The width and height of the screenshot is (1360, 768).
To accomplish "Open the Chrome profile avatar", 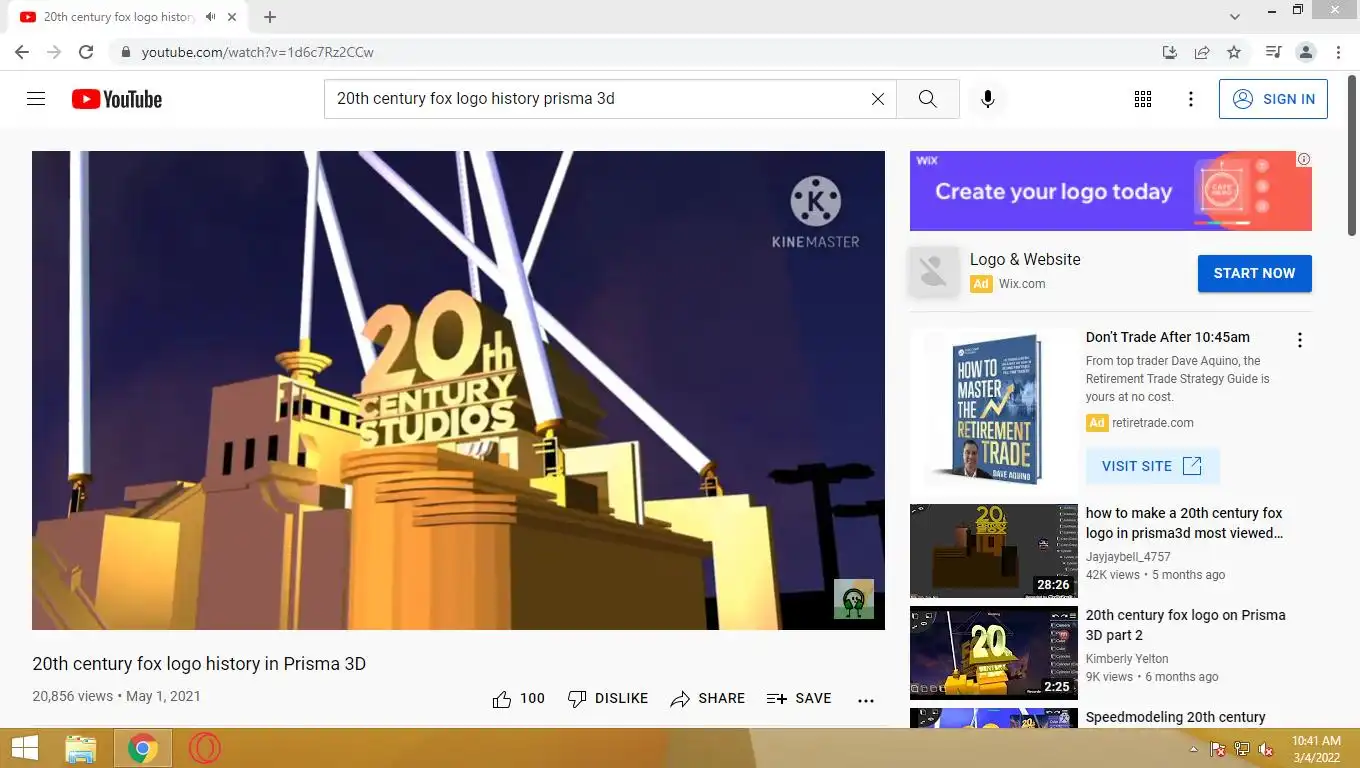I will coord(1306,52).
